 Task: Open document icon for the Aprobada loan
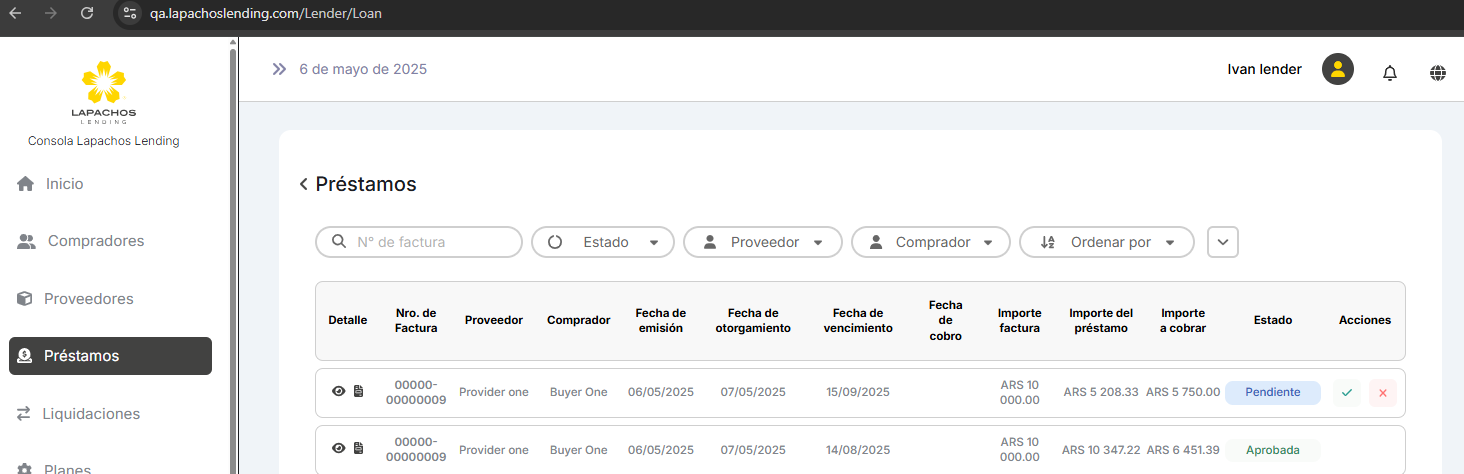358,449
